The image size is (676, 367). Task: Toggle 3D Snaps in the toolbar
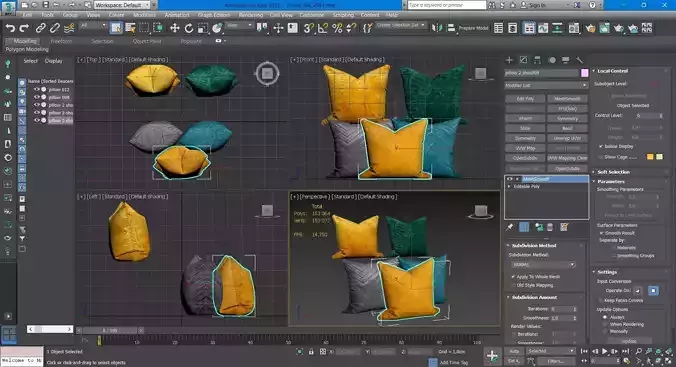click(308, 28)
